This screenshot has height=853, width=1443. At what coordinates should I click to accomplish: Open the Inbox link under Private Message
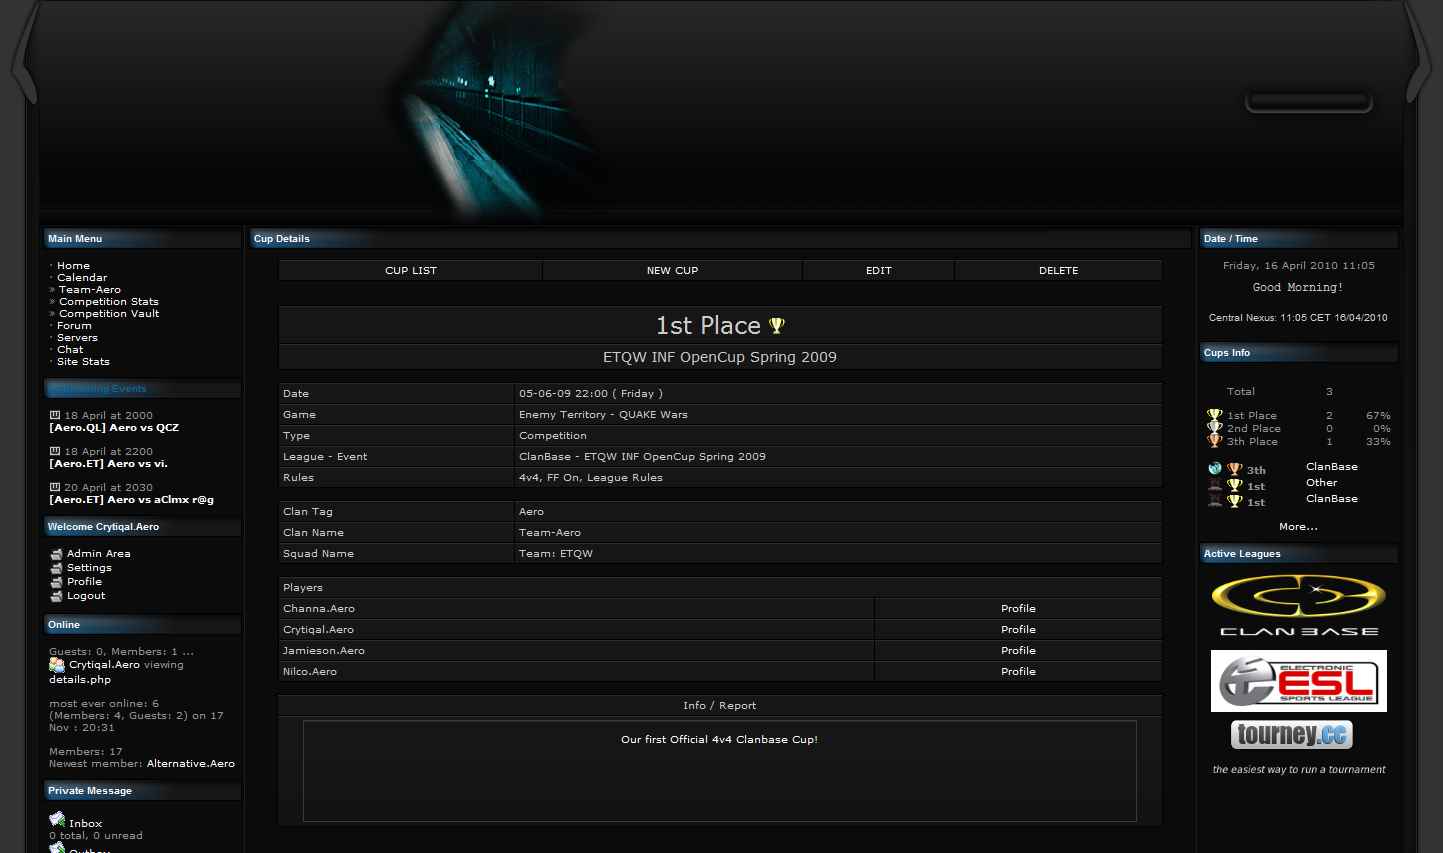point(85,824)
